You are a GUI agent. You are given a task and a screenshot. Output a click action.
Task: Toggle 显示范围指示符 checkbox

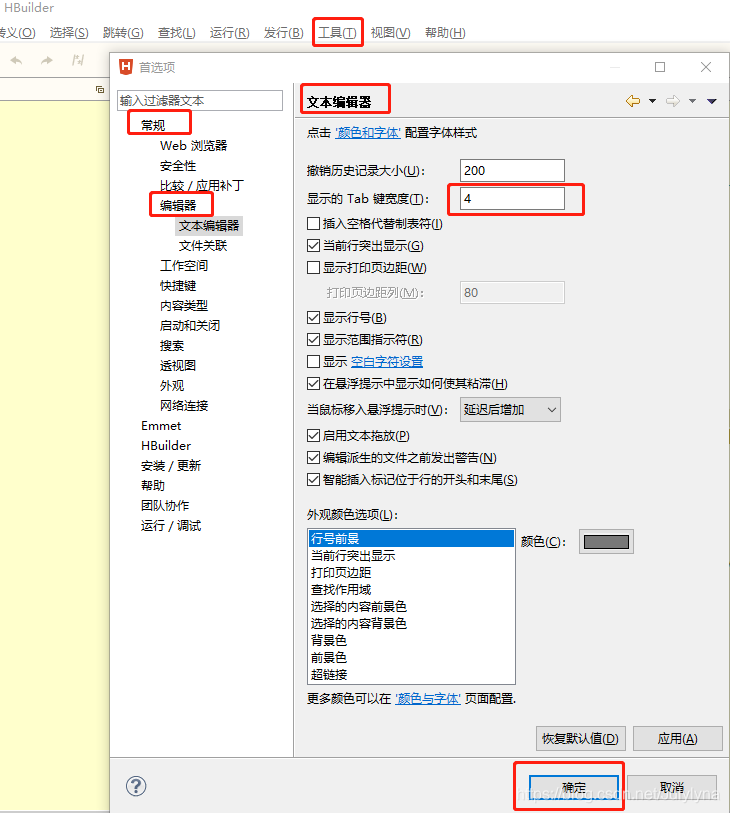pos(313,340)
